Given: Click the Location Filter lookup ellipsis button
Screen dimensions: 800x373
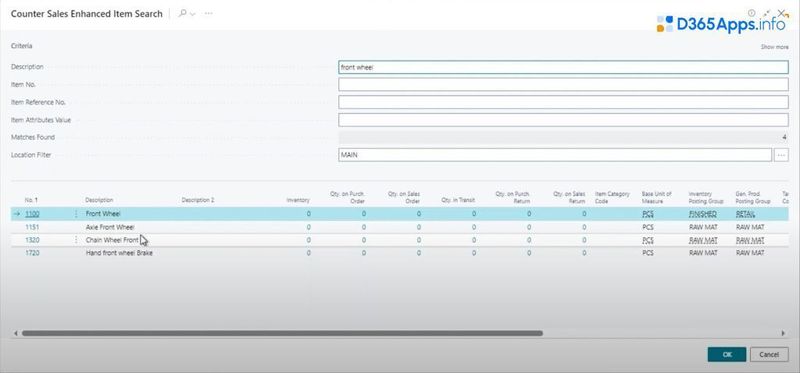Looking at the screenshot, I should pos(781,155).
